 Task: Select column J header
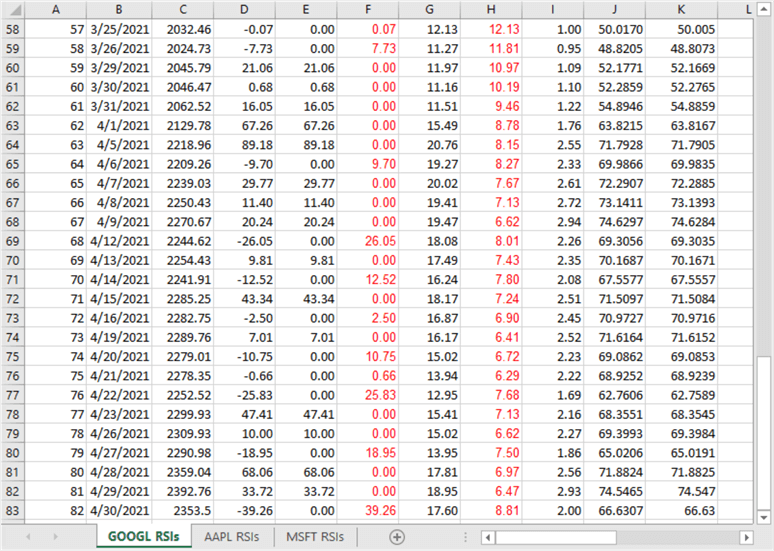pyautogui.click(x=615, y=9)
